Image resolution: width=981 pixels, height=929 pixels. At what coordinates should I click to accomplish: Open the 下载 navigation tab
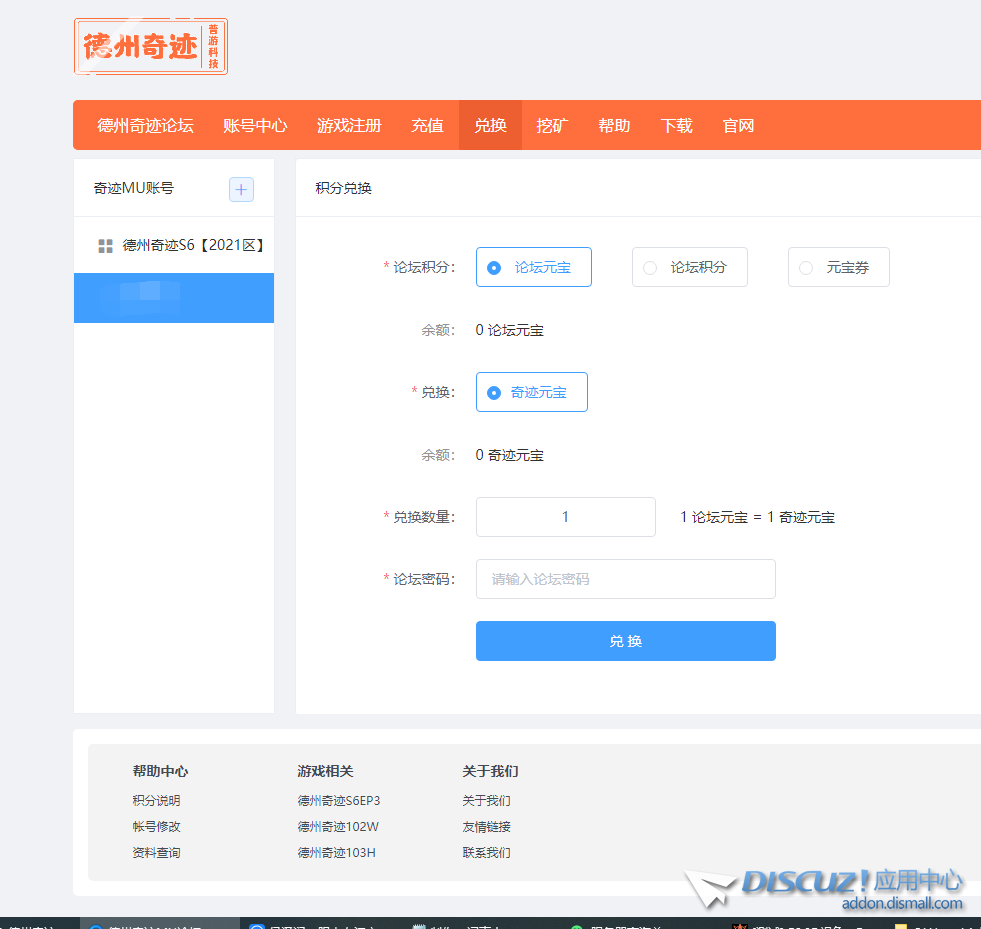[x=676, y=126]
